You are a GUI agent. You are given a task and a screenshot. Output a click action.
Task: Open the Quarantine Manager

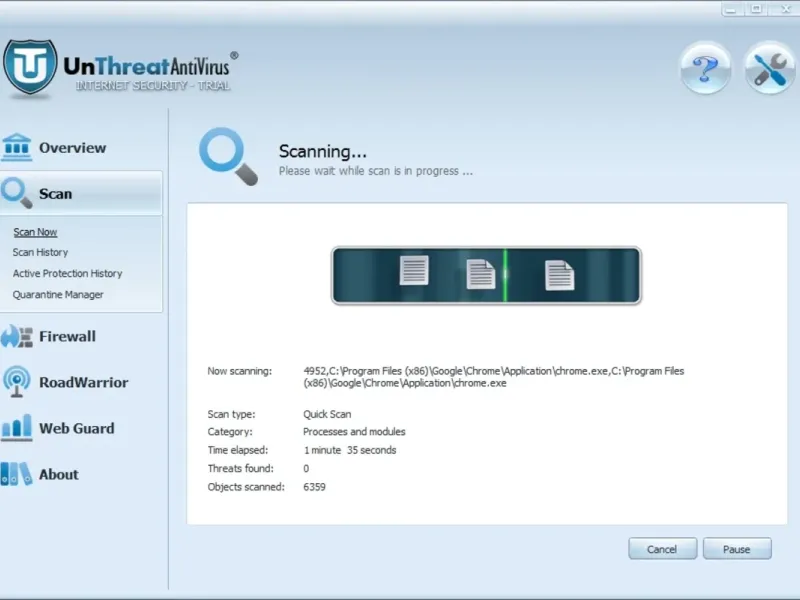click(58, 295)
